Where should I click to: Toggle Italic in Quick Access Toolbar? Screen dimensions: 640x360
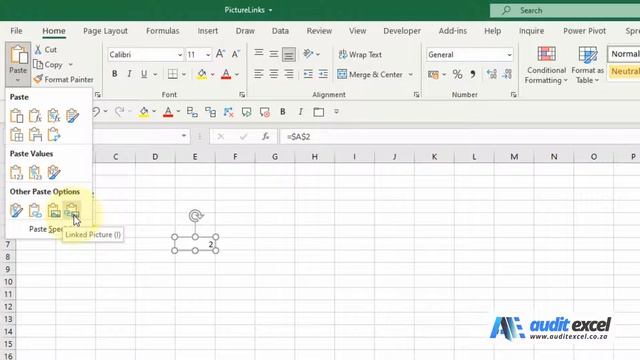click(300, 112)
